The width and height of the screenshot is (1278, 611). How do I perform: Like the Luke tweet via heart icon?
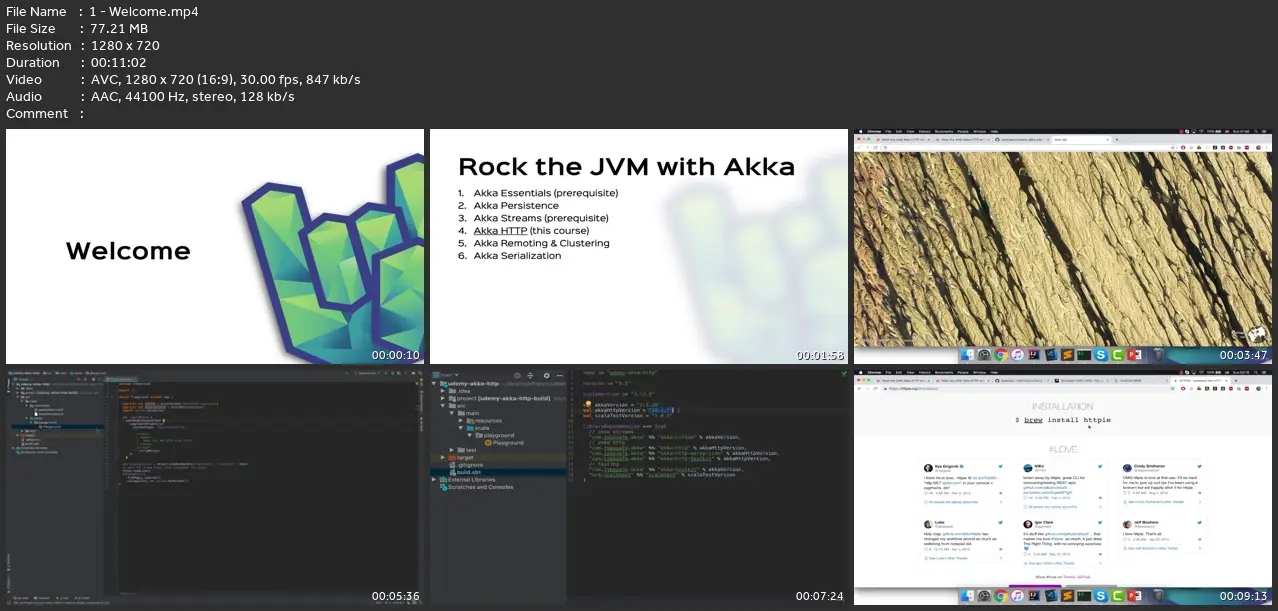(x=926, y=549)
